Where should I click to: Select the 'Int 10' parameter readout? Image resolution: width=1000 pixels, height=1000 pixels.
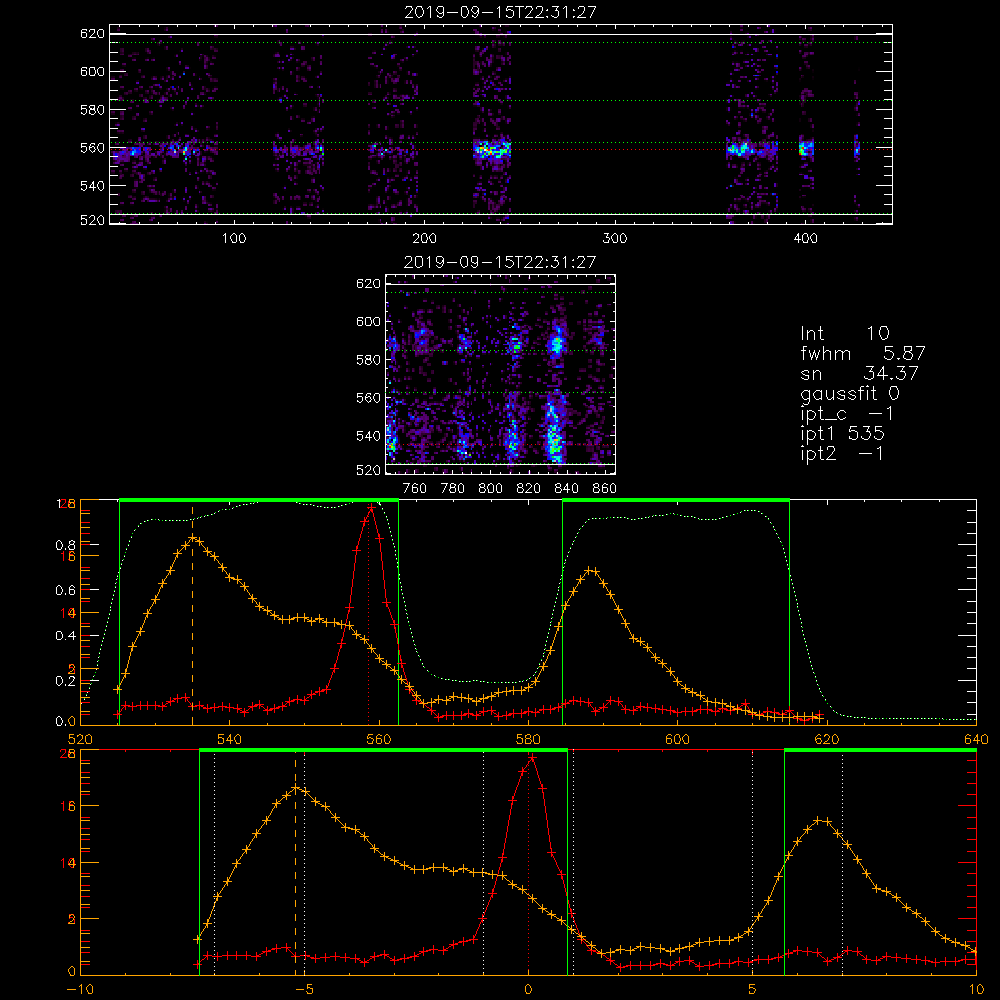click(844, 333)
